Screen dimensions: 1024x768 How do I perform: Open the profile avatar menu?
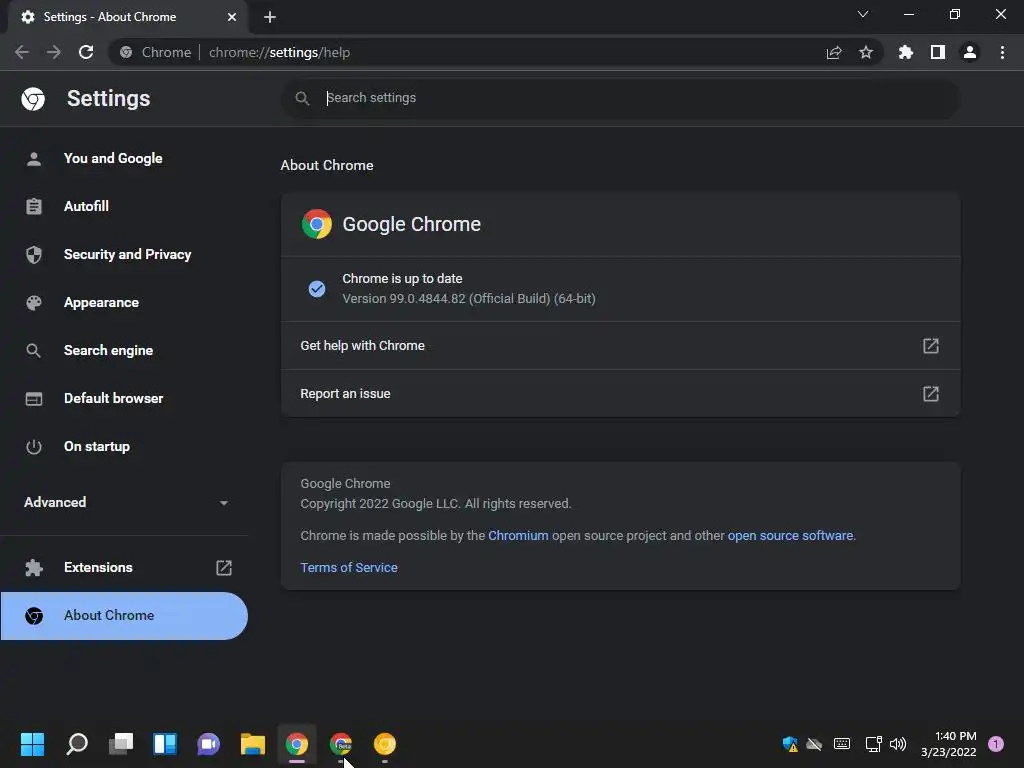pyautogui.click(x=970, y=52)
